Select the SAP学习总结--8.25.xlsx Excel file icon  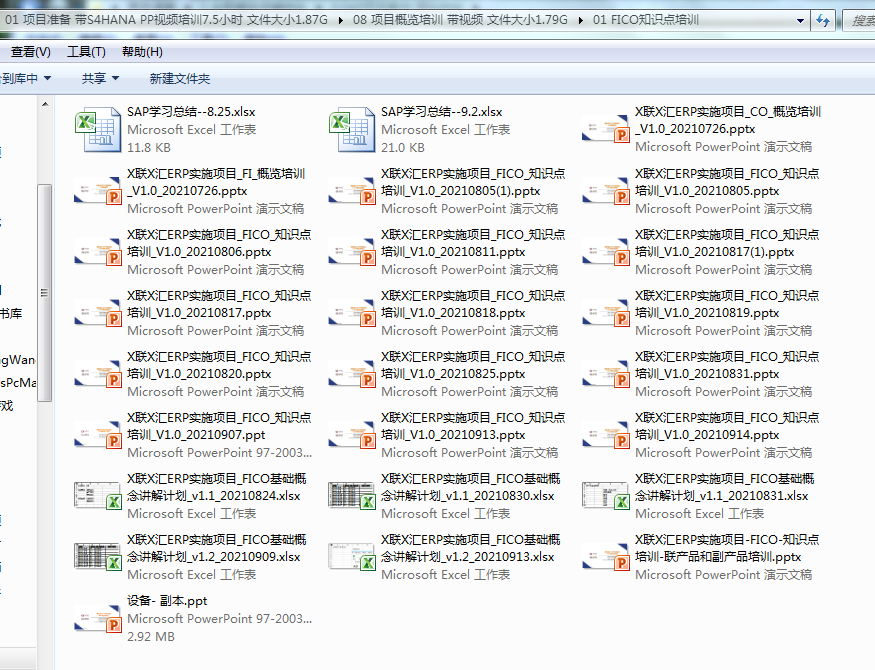[97, 129]
